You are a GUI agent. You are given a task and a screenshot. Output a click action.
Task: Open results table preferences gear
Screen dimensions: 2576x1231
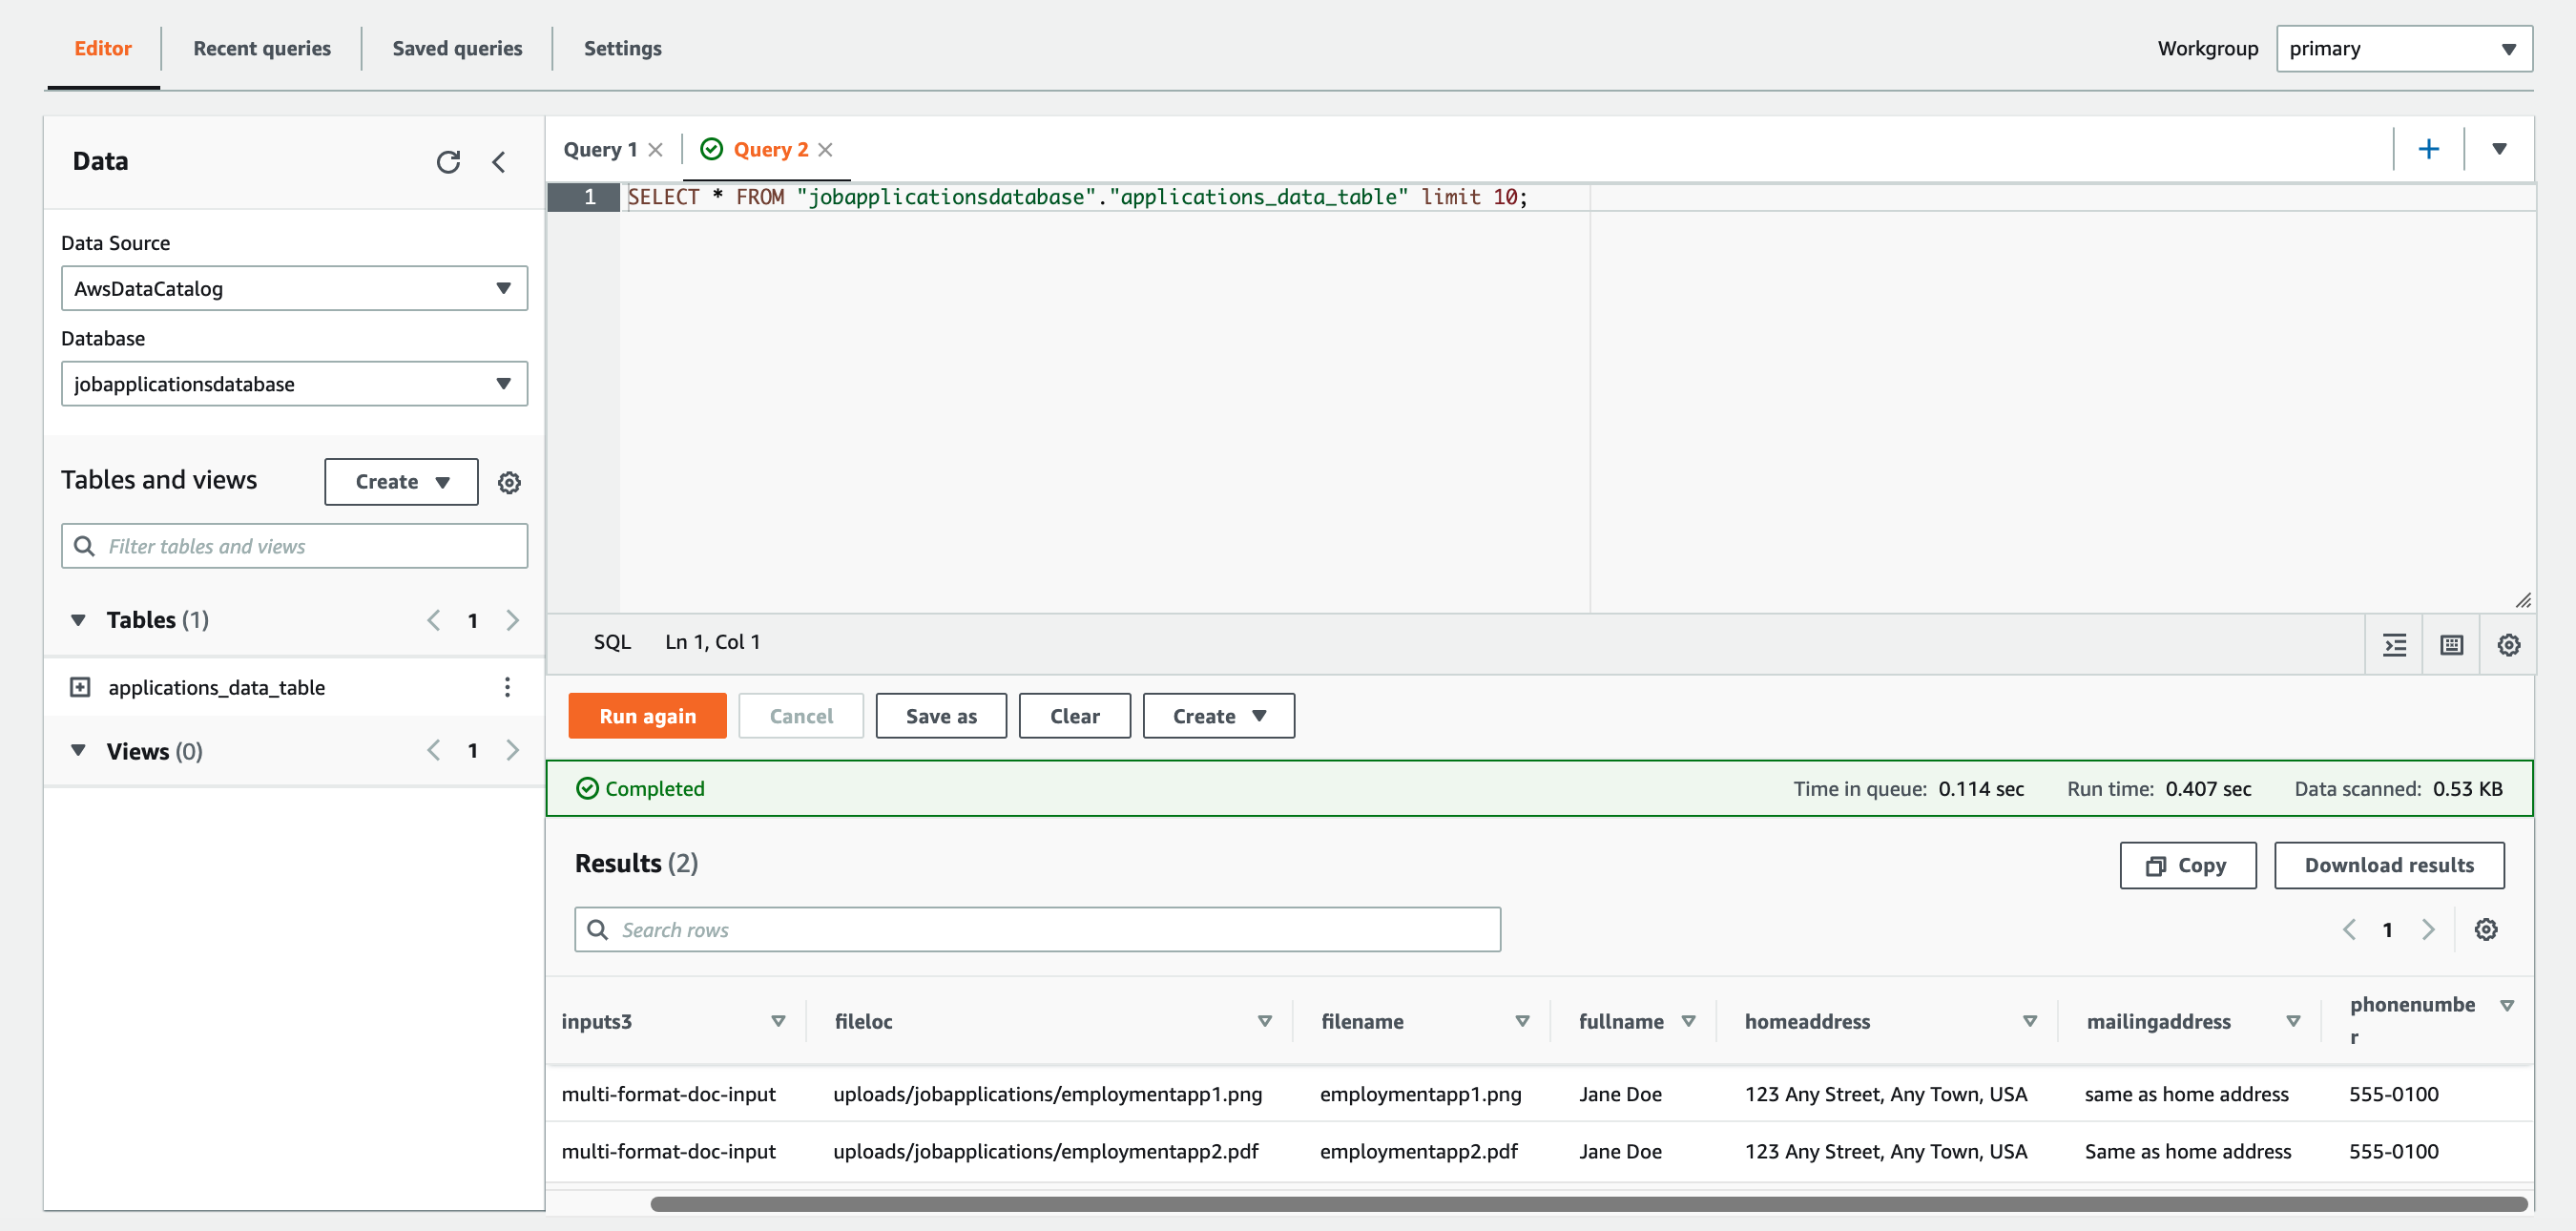coord(2486,930)
